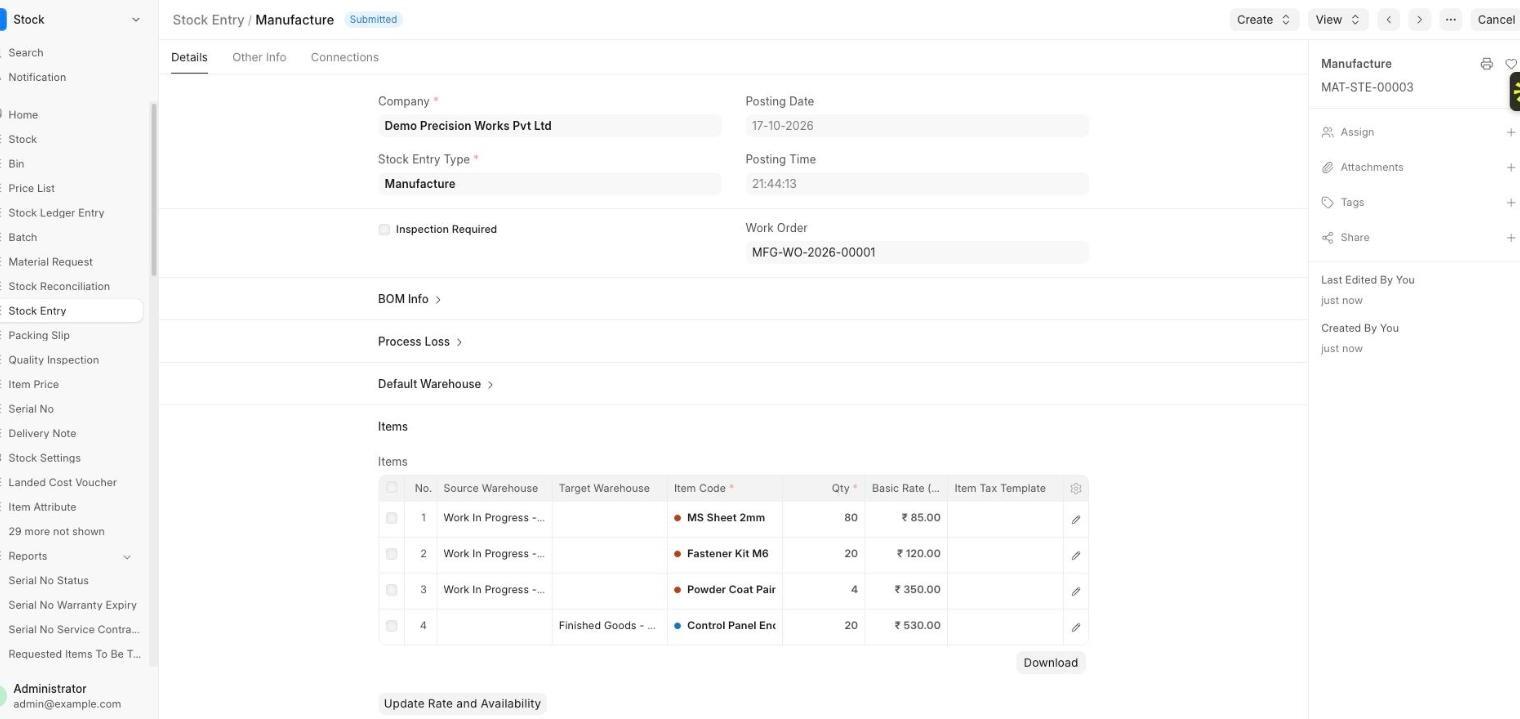Download the Items table

[1050, 663]
